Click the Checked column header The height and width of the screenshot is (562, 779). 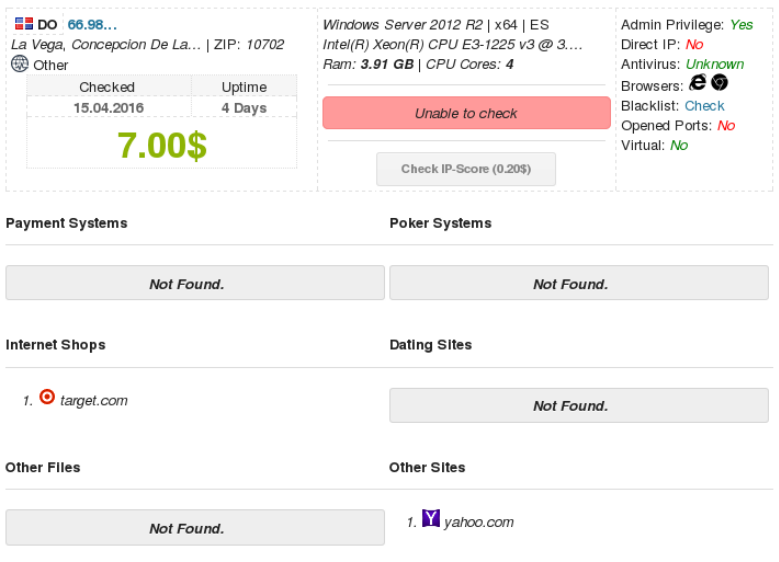(107, 87)
